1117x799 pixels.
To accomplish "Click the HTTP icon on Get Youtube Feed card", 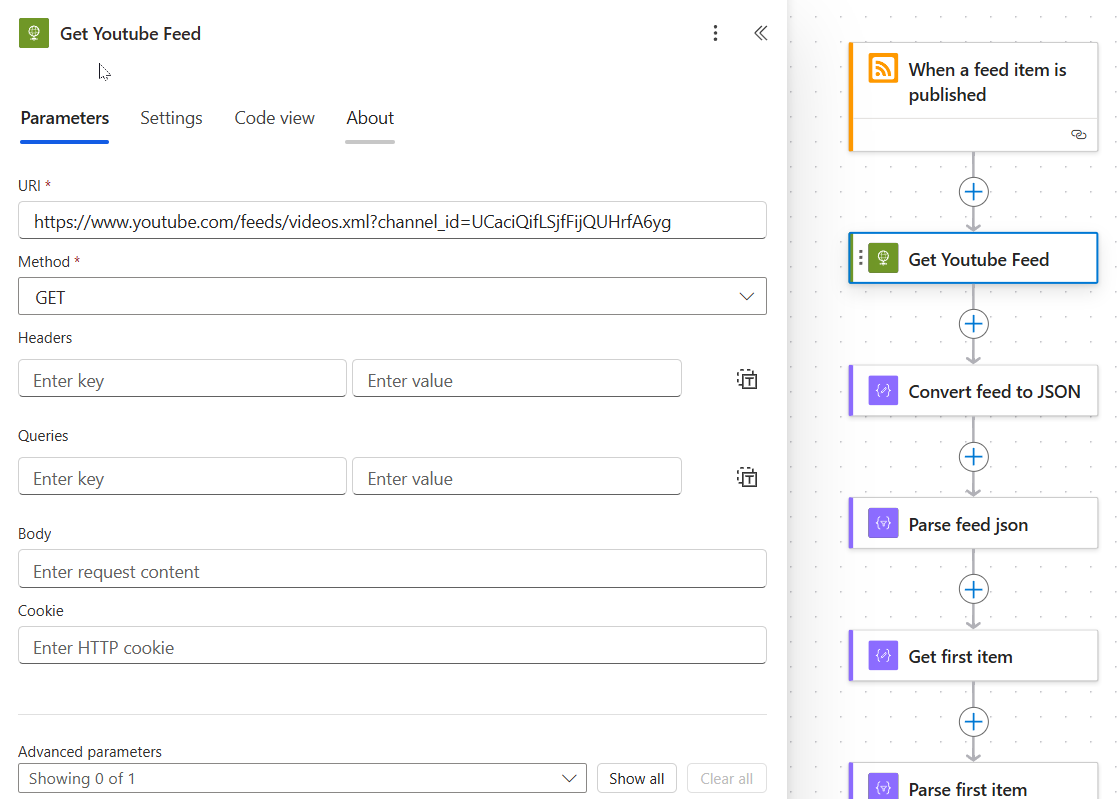I will [x=883, y=258].
